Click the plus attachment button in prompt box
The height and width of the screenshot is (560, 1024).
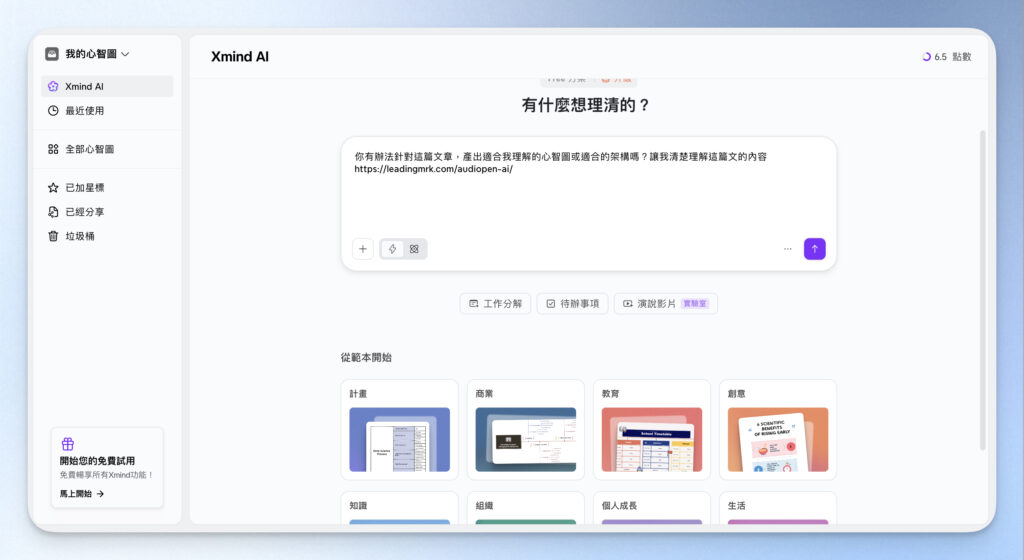click(x=362, y=249)
